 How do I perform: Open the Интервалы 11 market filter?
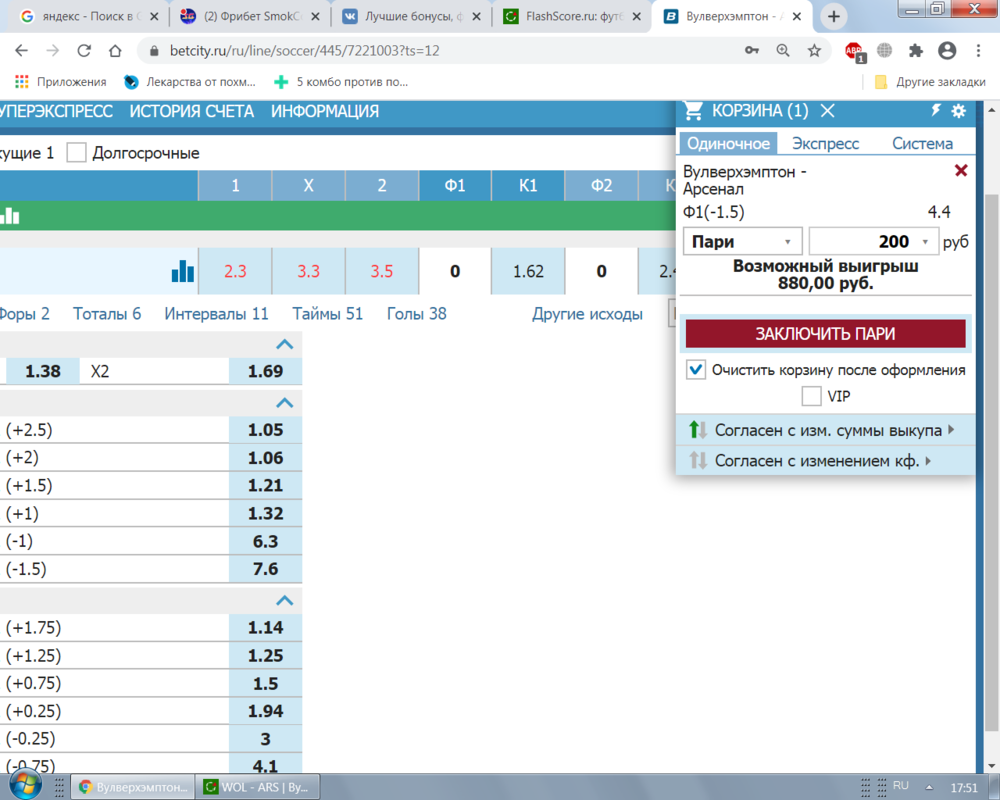[216, 314]
